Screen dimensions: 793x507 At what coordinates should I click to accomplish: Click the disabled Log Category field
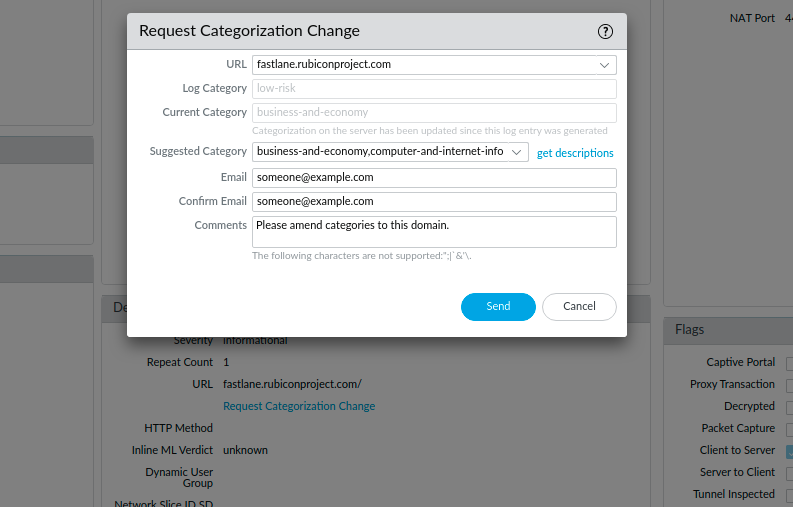(x=433, y=89)
